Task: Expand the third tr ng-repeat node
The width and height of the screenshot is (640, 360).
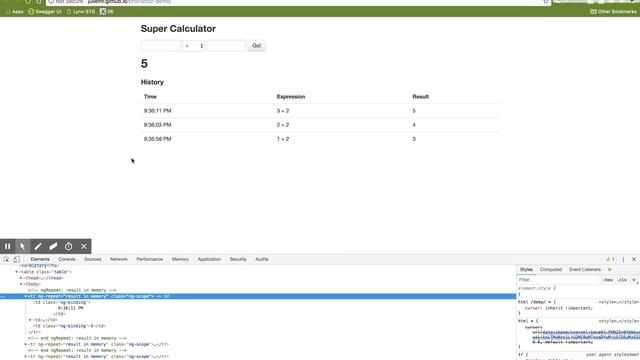Action: tap(26, 356)
